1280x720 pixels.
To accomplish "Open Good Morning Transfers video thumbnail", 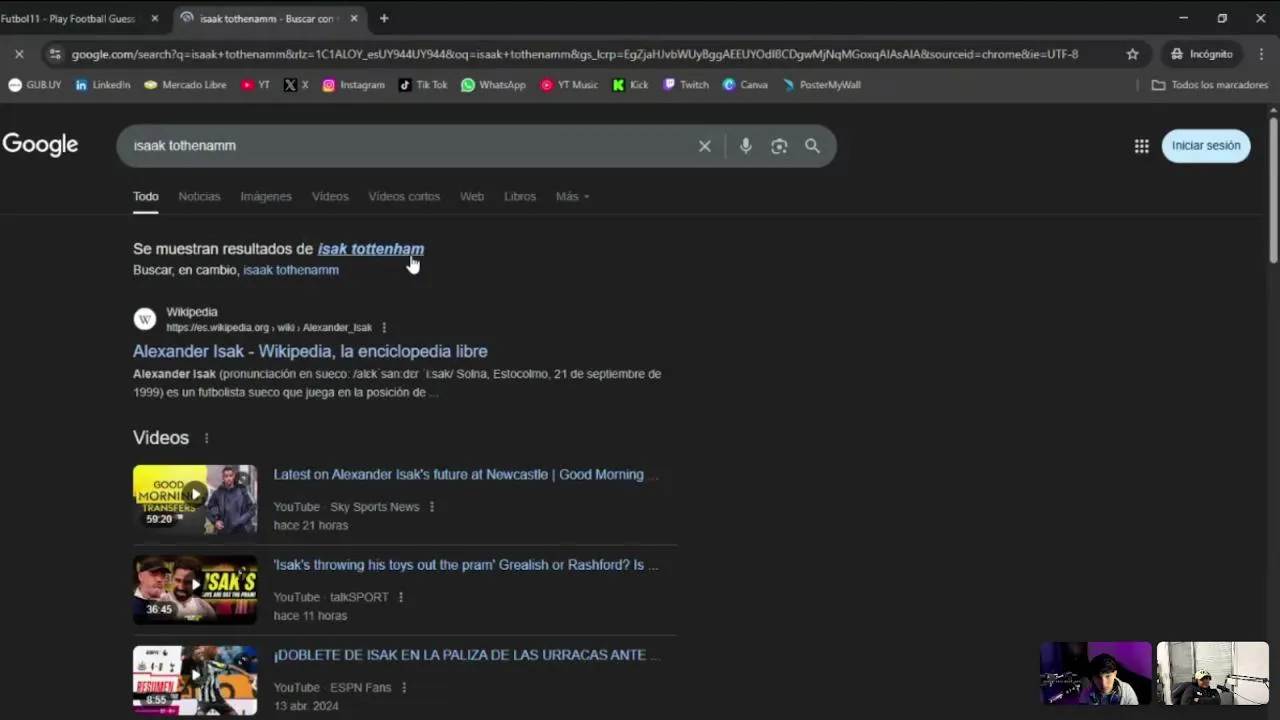I will click(195, 499).
